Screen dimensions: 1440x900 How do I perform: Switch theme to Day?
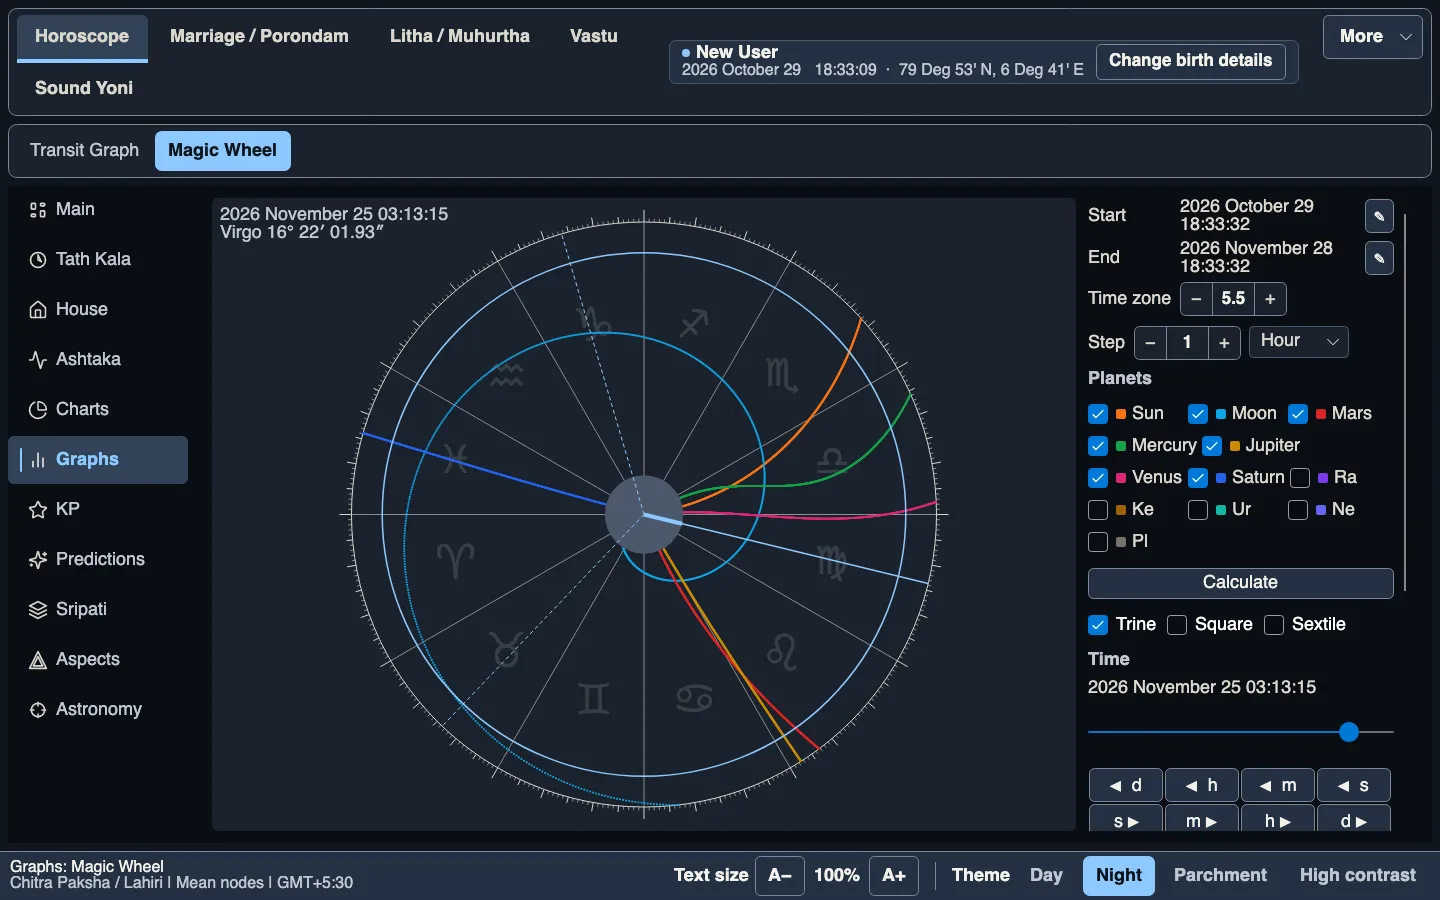coord(1046,876)
